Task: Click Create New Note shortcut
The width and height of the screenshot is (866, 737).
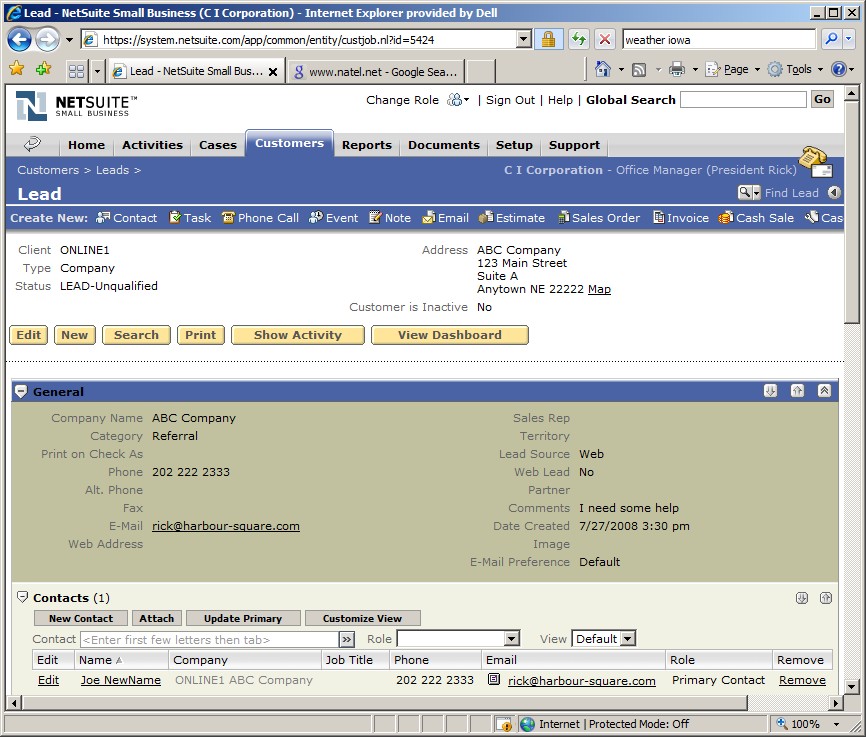Action: point(390,218)
